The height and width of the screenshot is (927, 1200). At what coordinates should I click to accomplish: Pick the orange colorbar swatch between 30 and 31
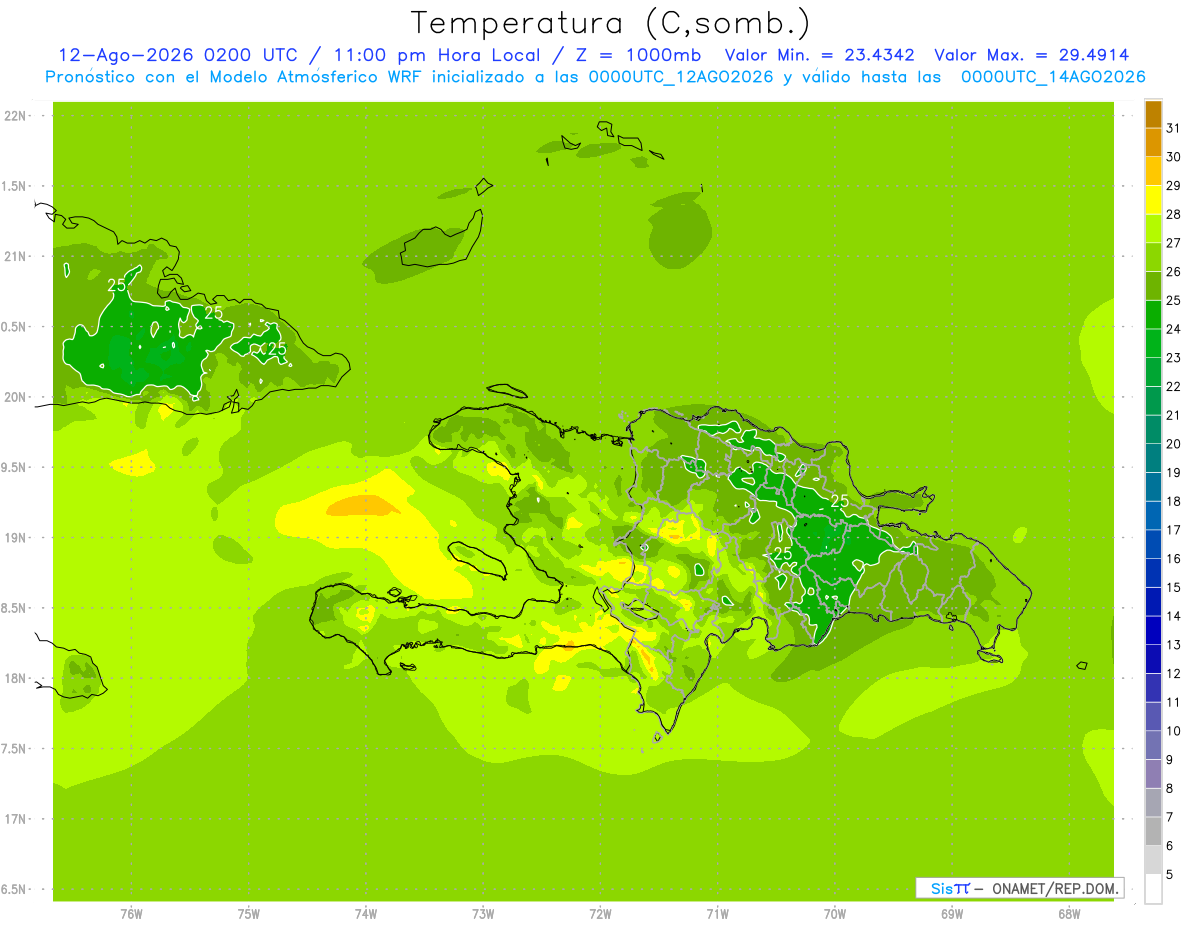1153,143
